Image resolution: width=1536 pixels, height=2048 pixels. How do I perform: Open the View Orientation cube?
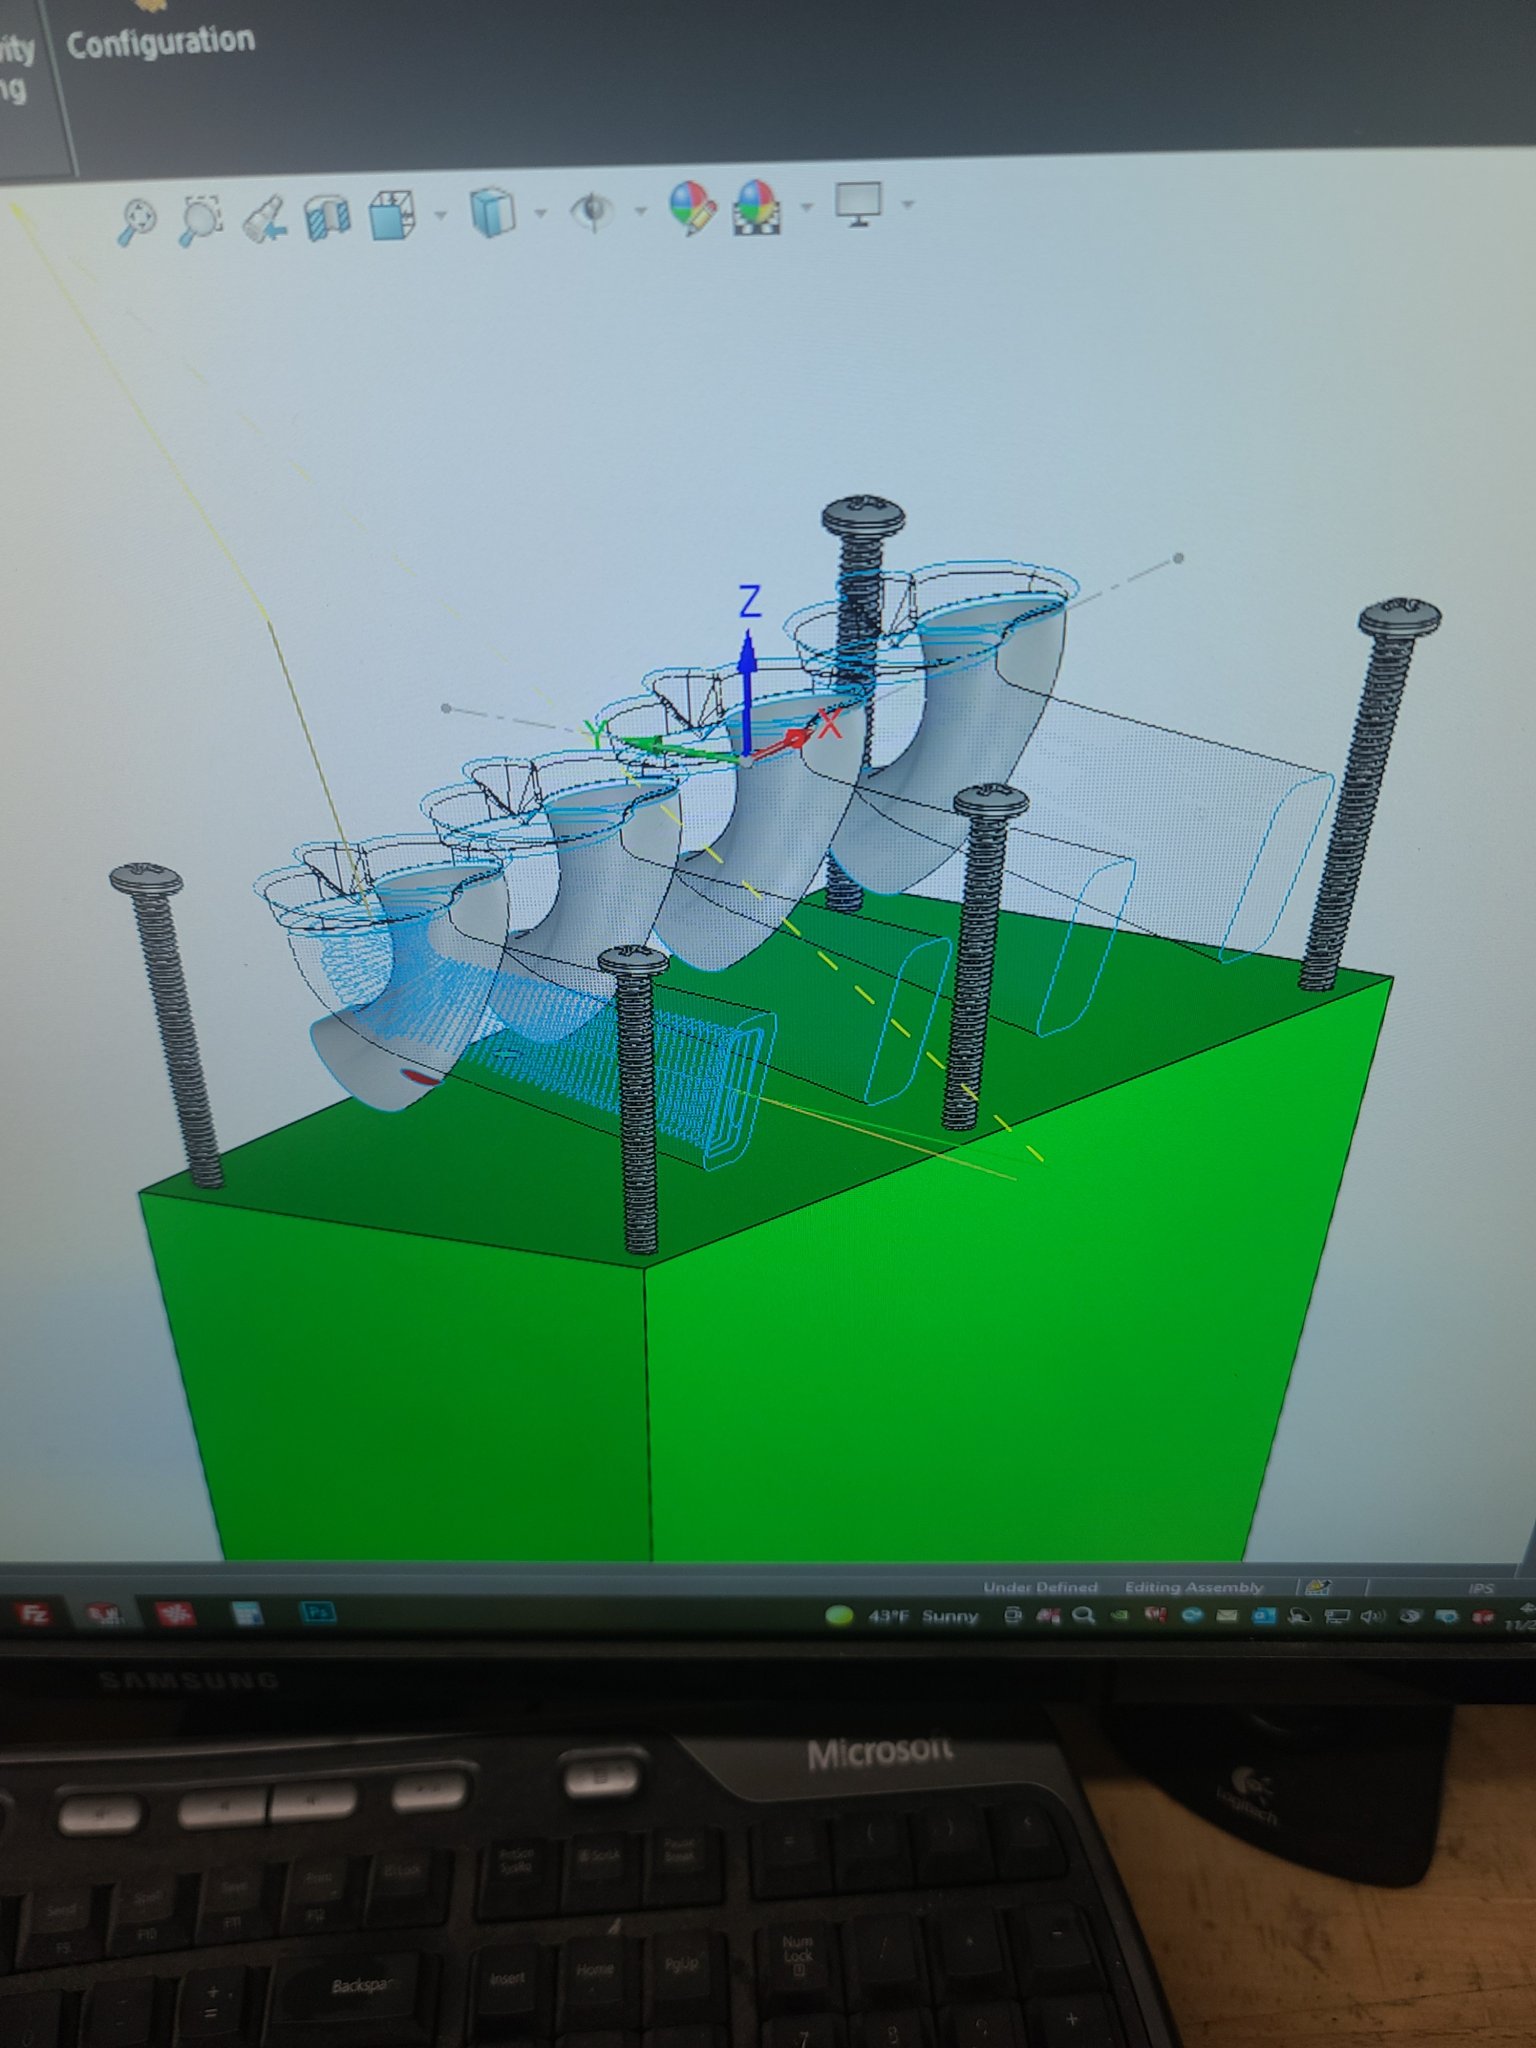click(x=390, y=215)
